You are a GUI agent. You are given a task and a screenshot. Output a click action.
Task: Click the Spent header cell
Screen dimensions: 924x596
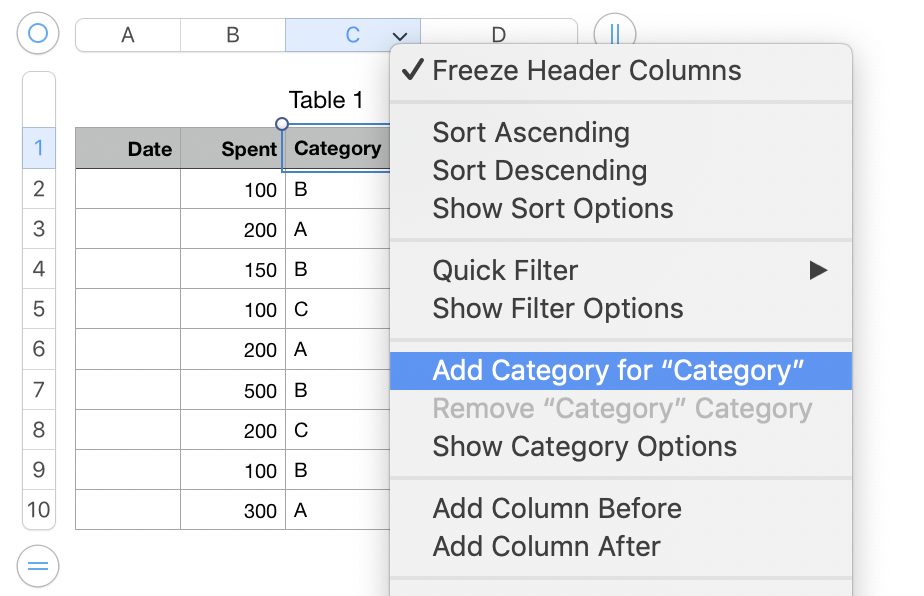pos(233,149)
